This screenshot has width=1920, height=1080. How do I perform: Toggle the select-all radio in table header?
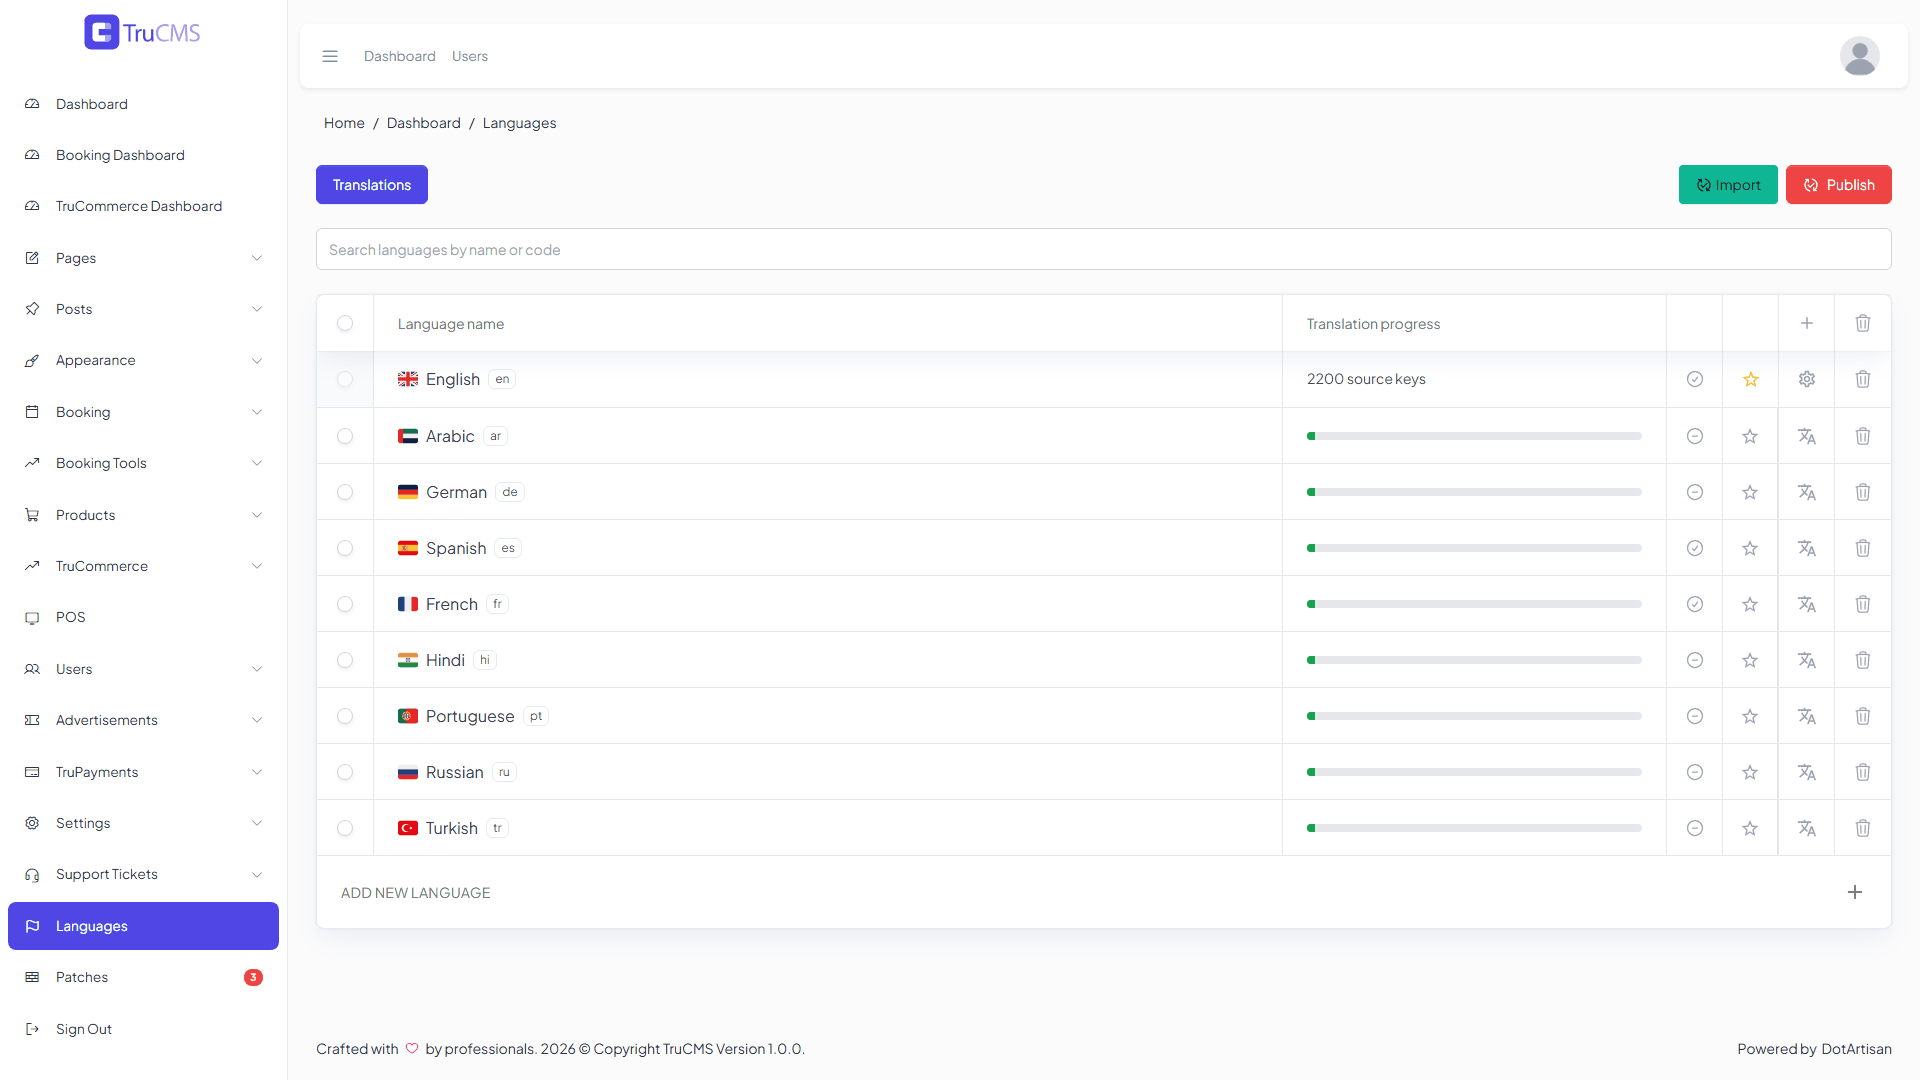coord(345,323)
